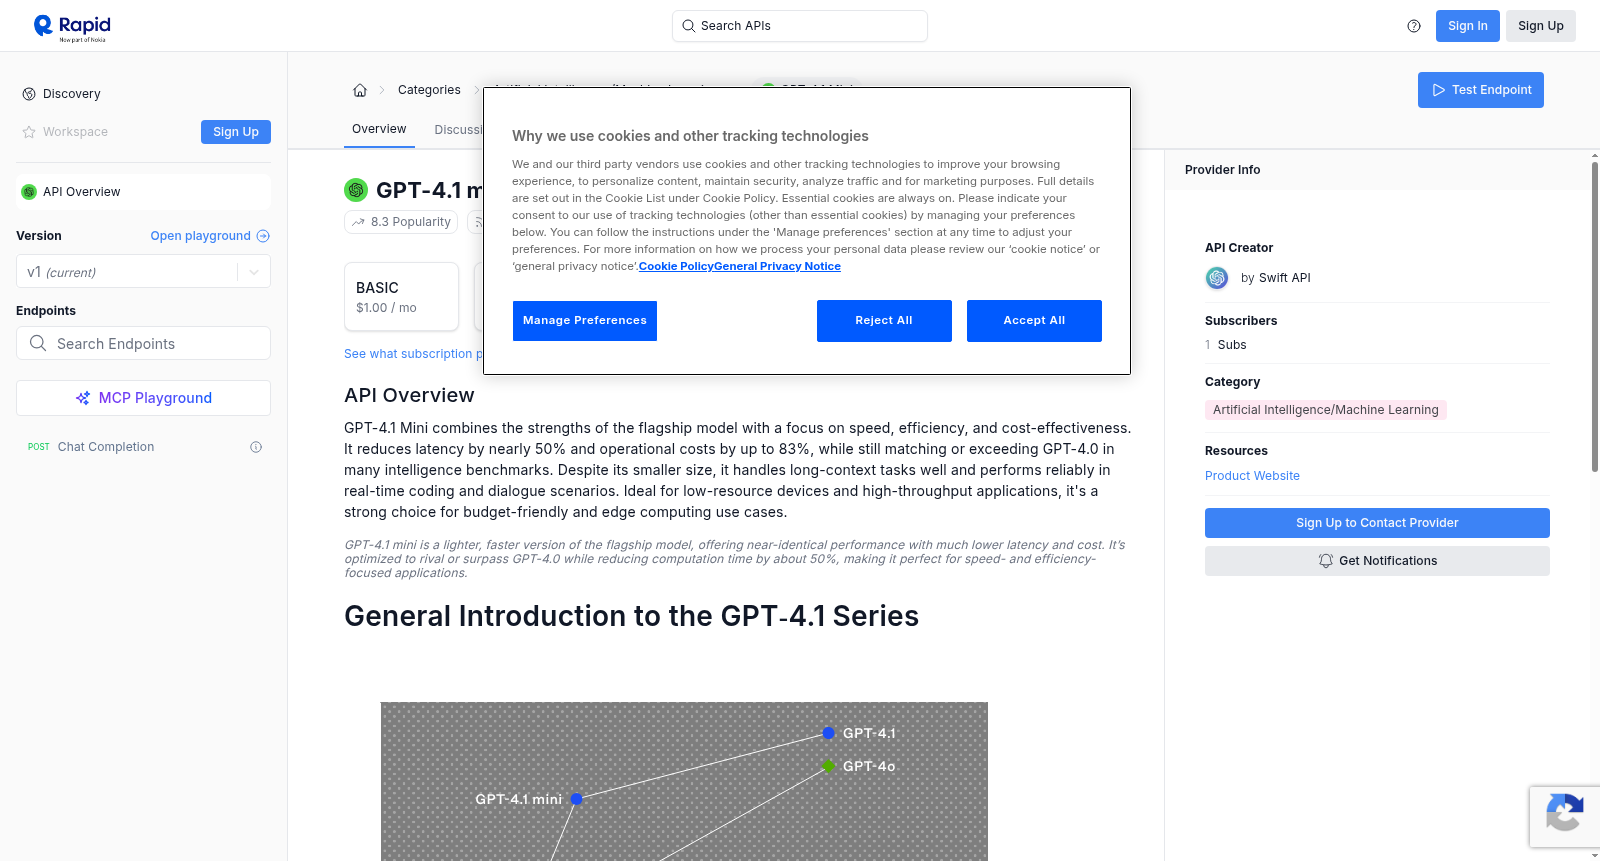Click the header Sign Up button
Image resolution: width=1600 pixels, height=861 pixels.
[1541, 26]
